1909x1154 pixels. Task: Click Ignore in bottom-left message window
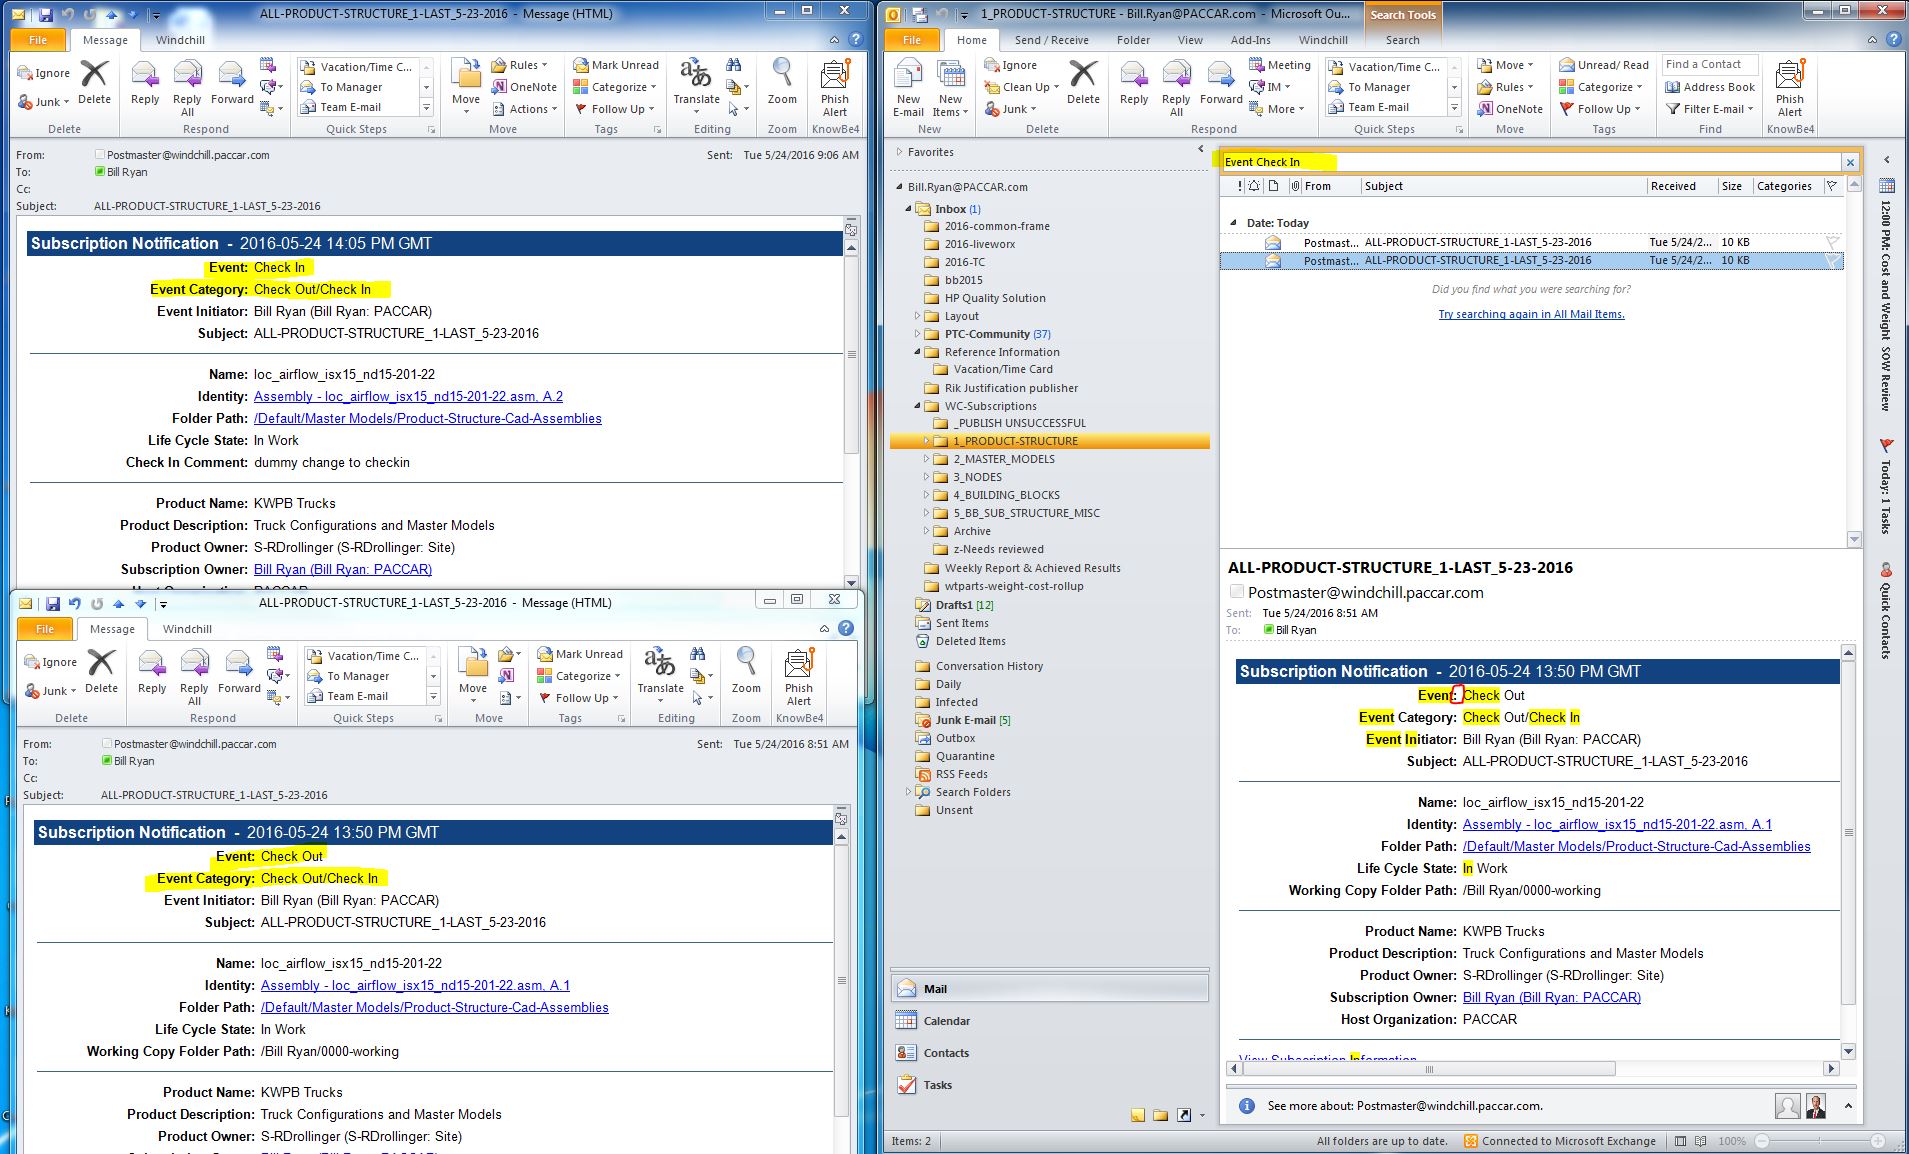[x=50, y=662]
